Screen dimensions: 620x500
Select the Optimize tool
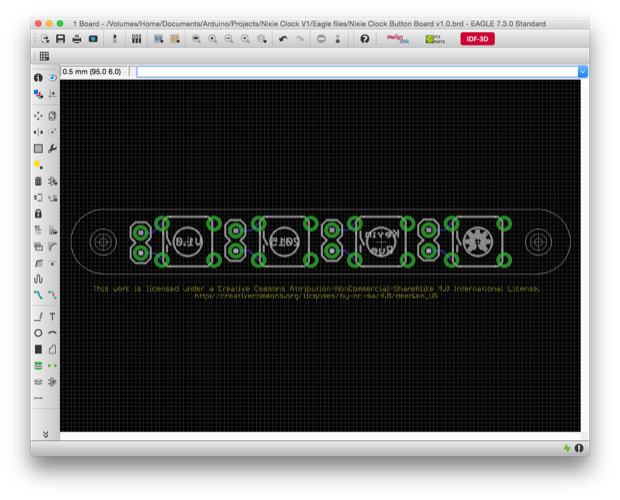[52, 263]
